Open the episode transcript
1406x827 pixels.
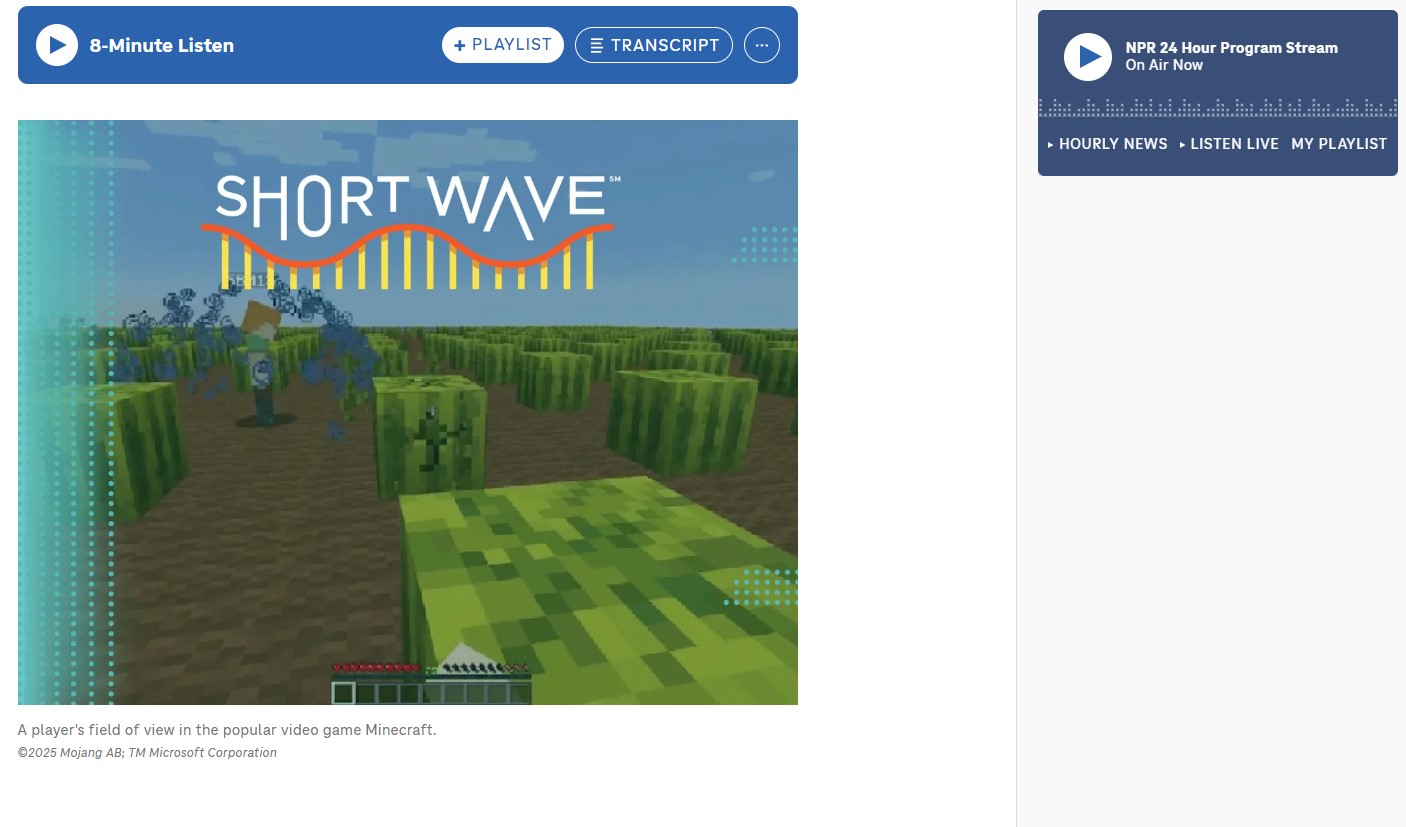[654, 45]
